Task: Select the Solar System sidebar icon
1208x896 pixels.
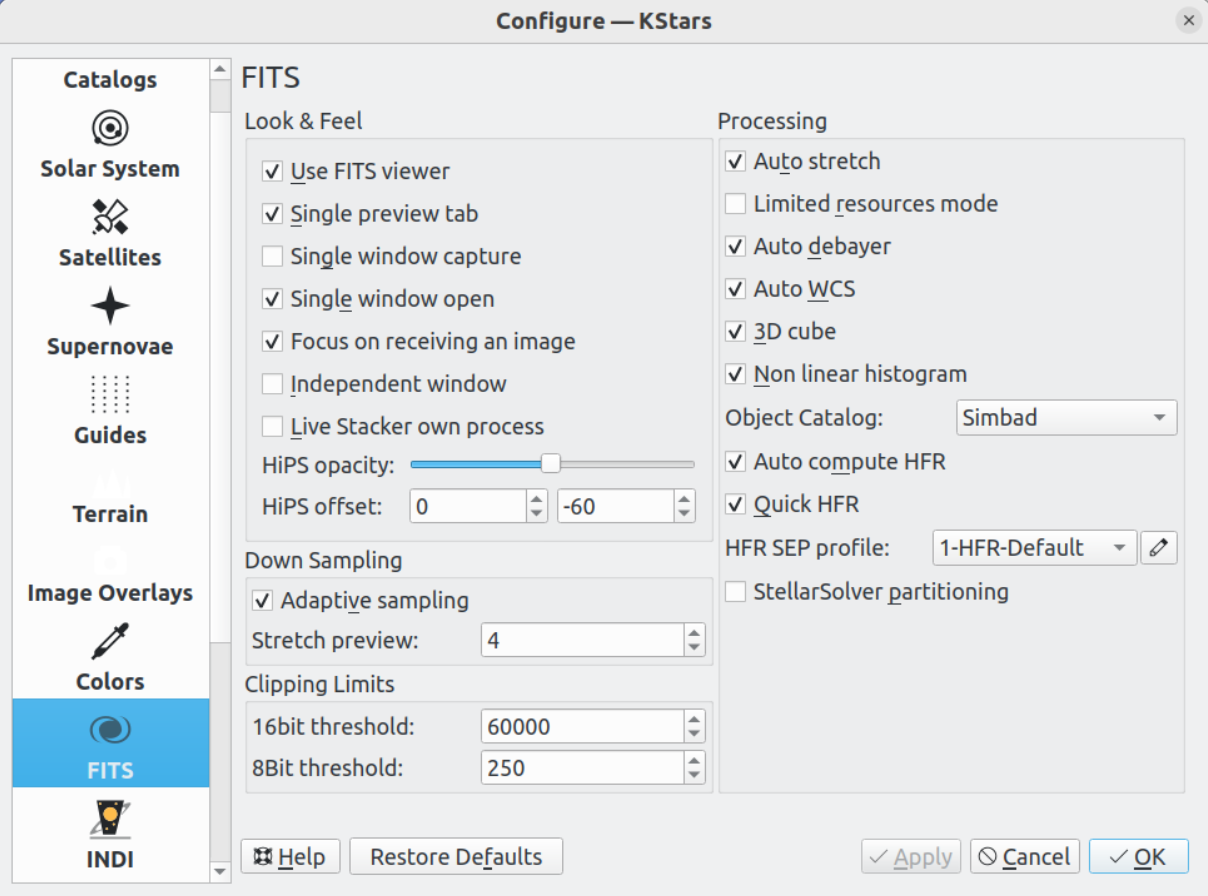Action: point(109,128)
